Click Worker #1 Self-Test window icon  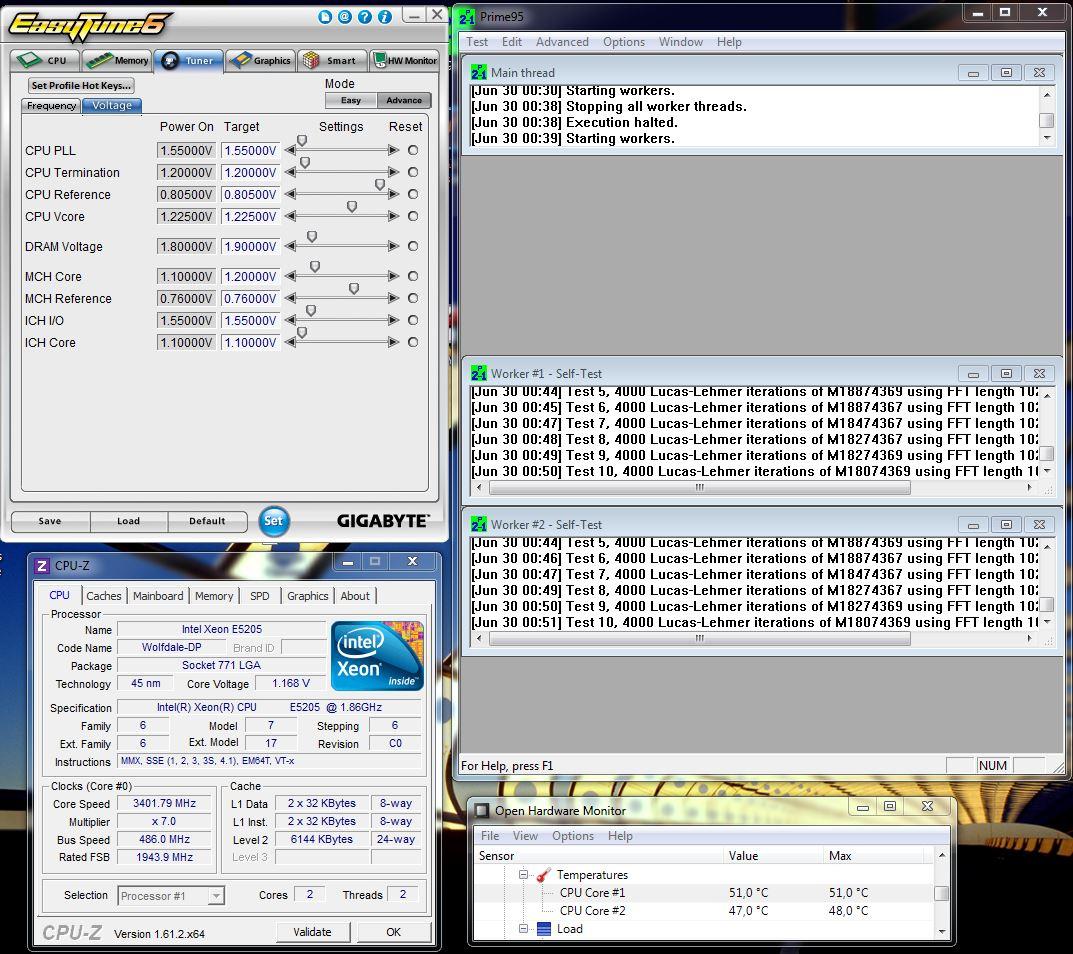click(x=478, y=374)
